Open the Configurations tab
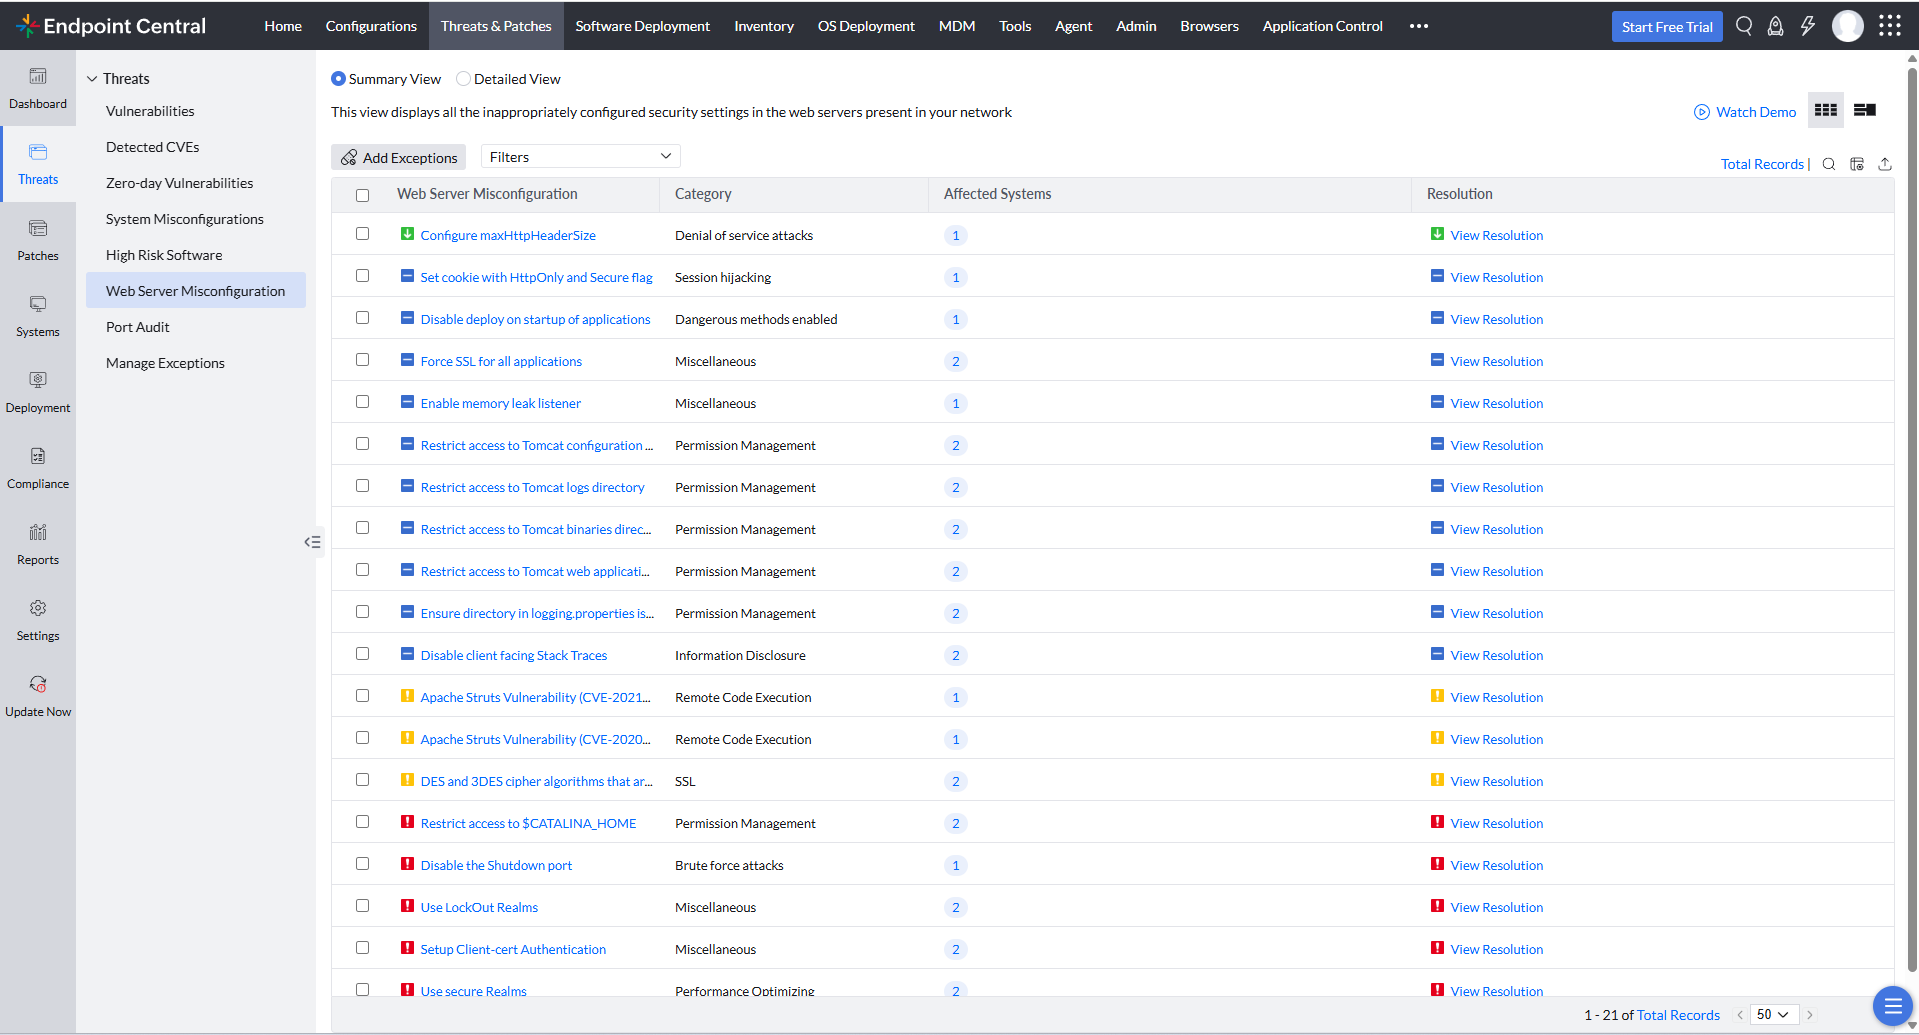Image resolution: width=1919 pixels, height=1035 pixels. click(x=371, y=26)
